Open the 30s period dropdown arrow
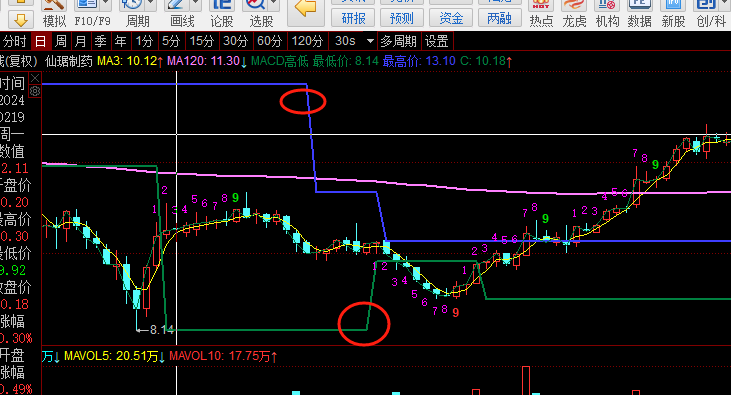 click(x=370, y=41)
